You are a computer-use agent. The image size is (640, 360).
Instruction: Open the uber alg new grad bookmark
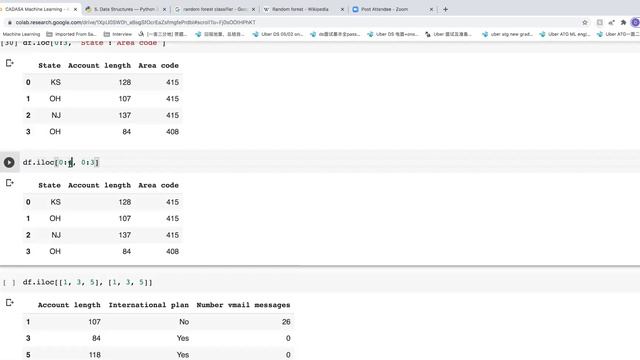[x=508, y=34]
